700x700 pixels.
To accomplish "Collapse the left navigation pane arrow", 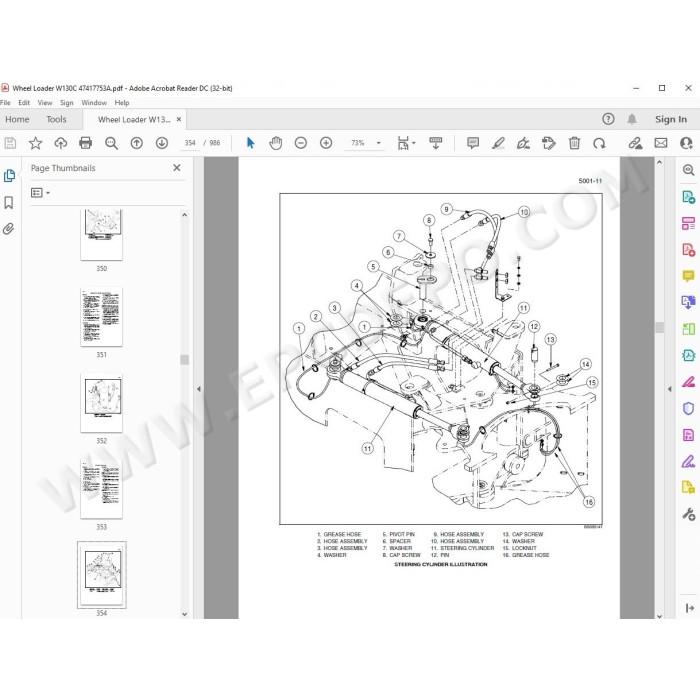I will pyautogui.click(x=199, y=389).
